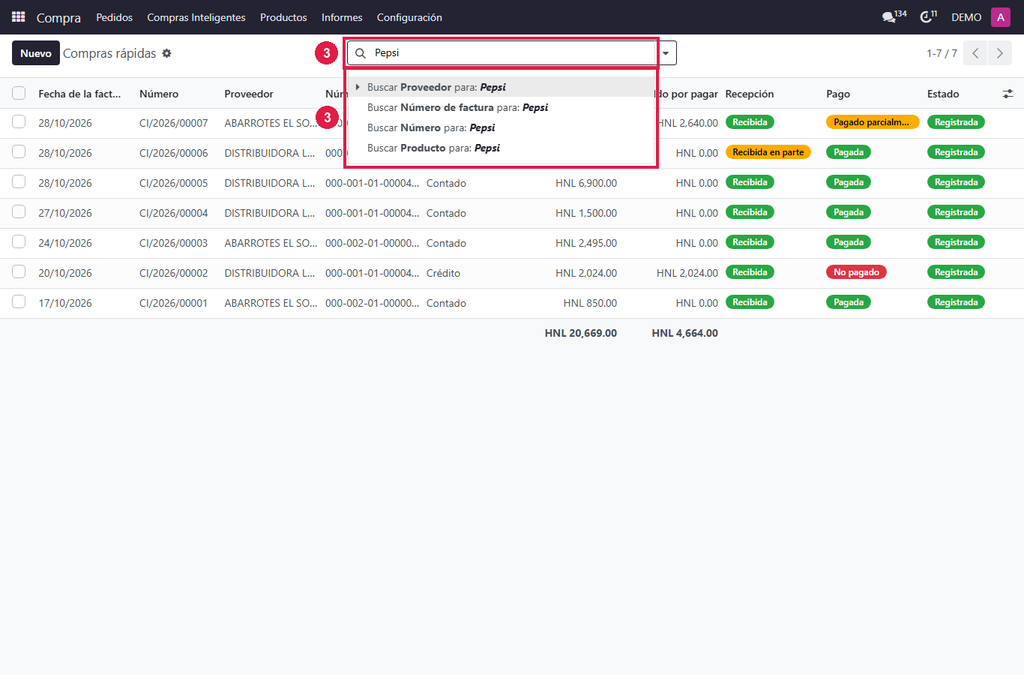
Task: Select row CI/2026/00002 checkbox
Action: 19,272
